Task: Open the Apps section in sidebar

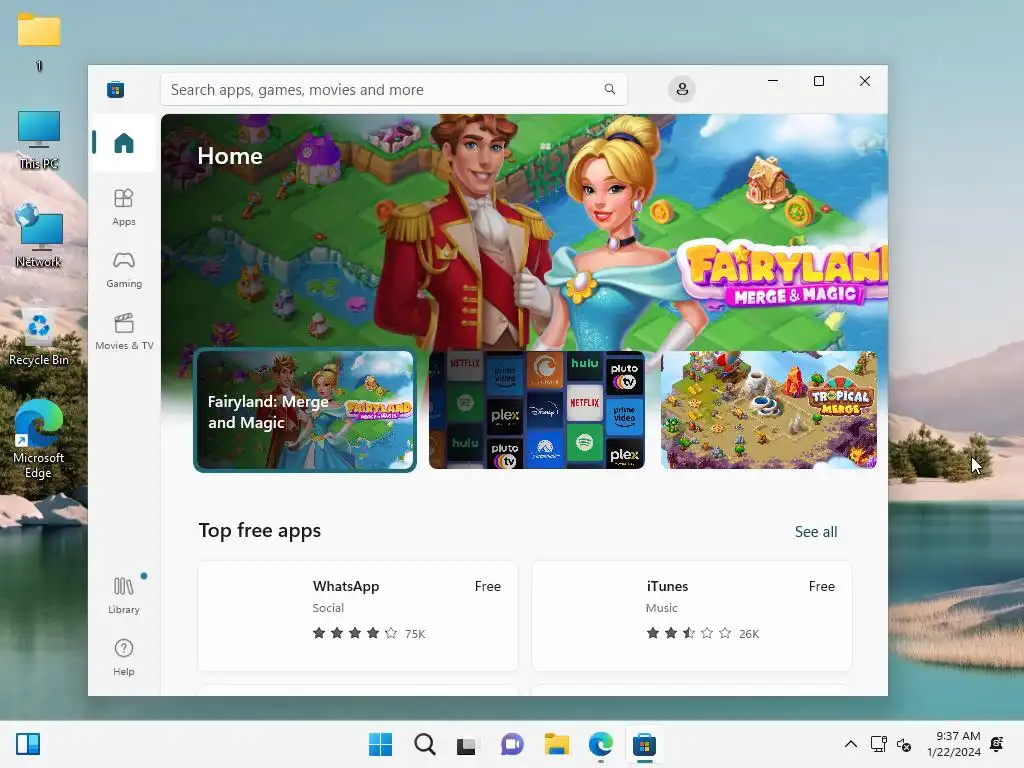Action: (x=123, y=207)
